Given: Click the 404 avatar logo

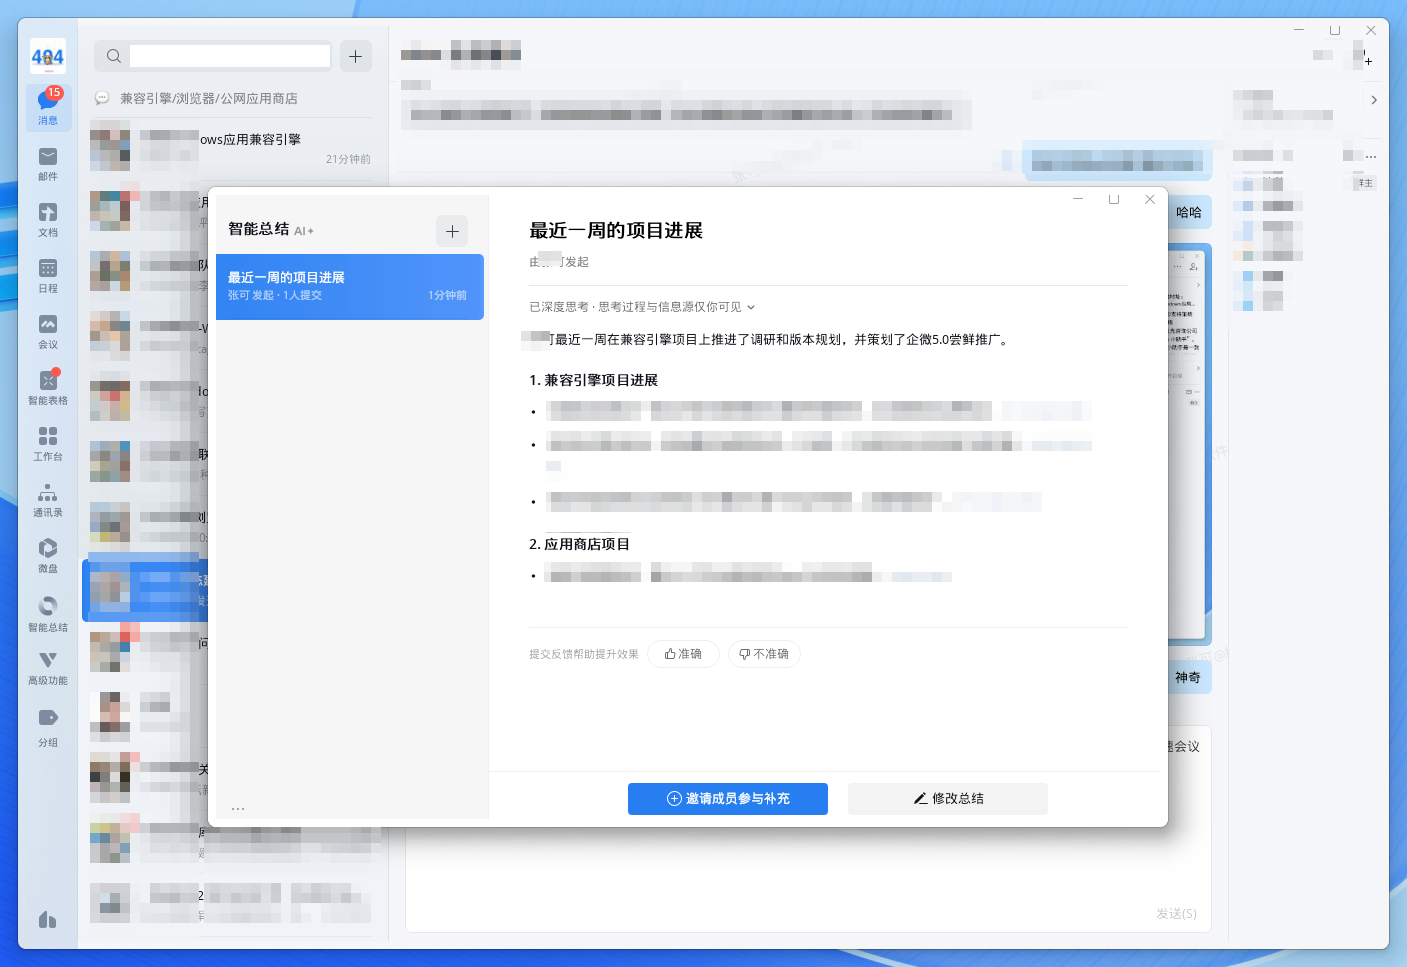Looking at the screenshot, I should (48, 56).
